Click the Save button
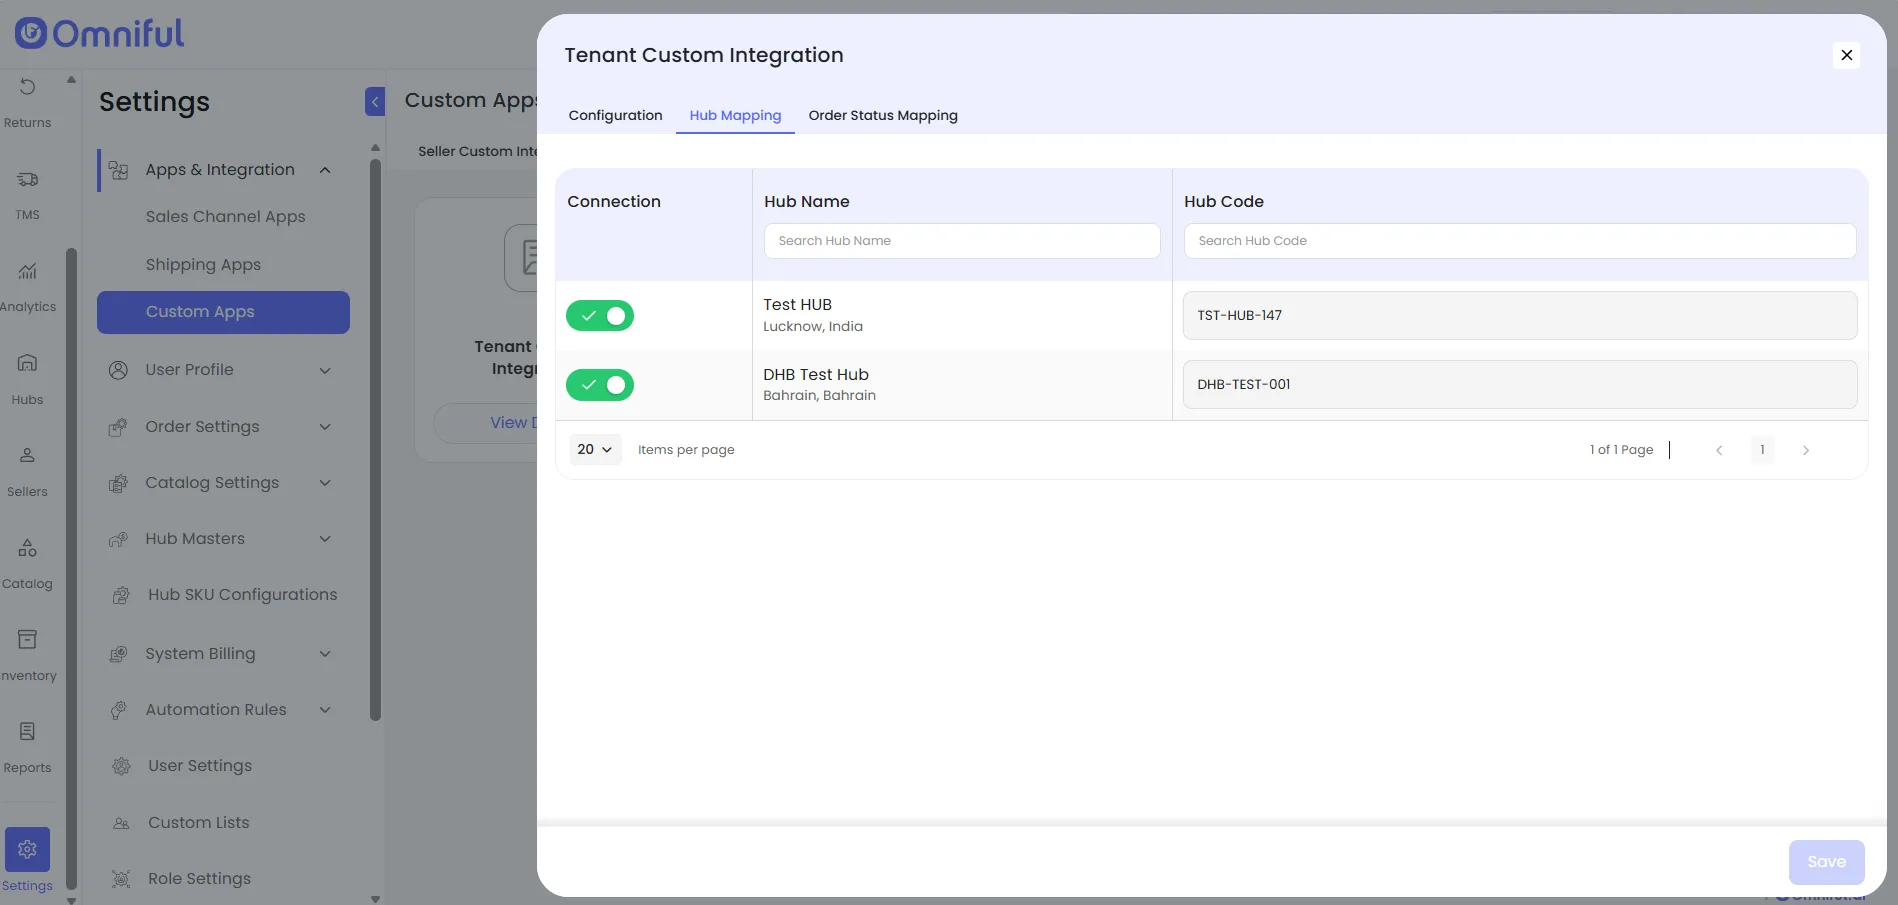The height and width of the screenshot is (905, 1898). (x=1826, y=862)
